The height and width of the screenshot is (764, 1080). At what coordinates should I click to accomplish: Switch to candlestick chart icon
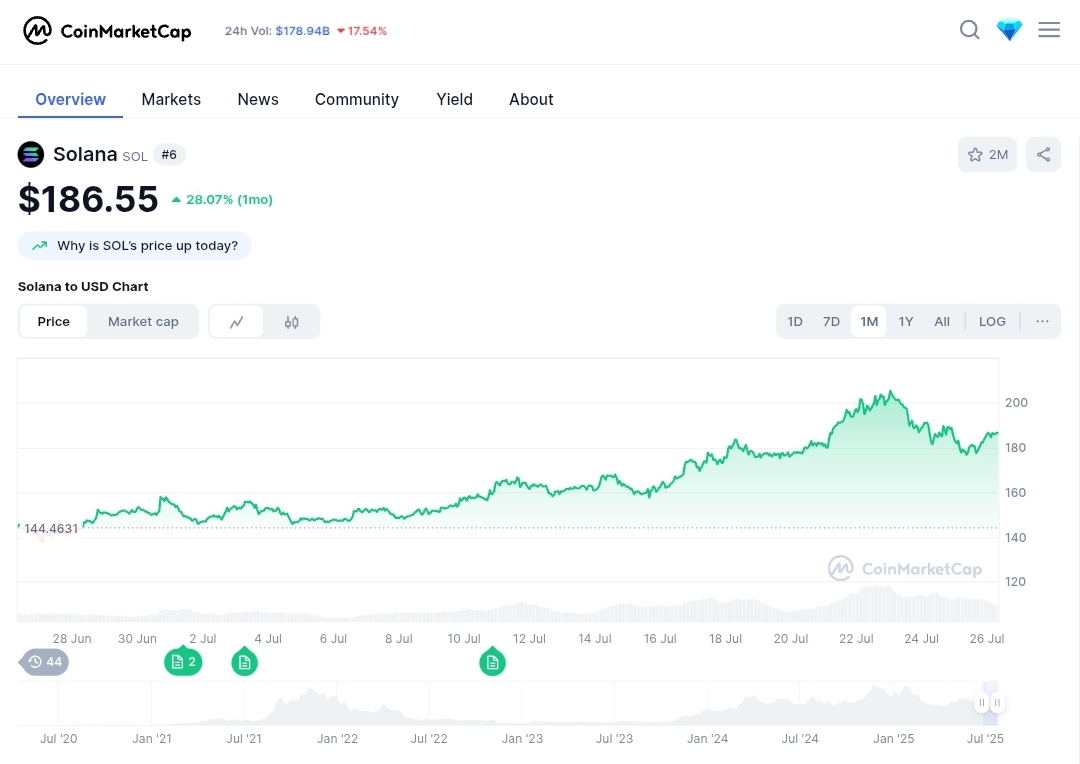pyautogui.click(x=292, y=322)
